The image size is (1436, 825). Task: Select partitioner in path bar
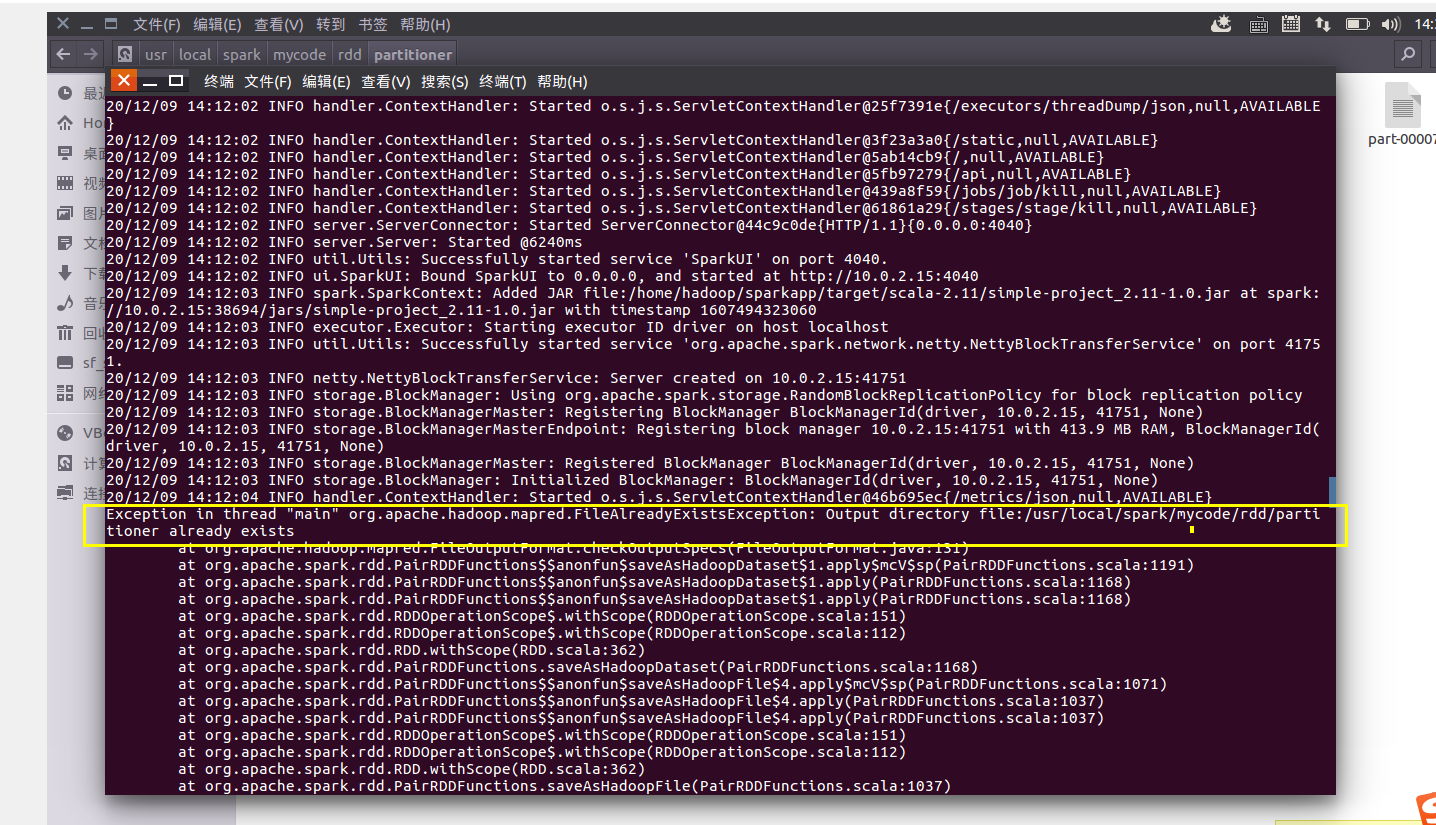tap(413, 54)
